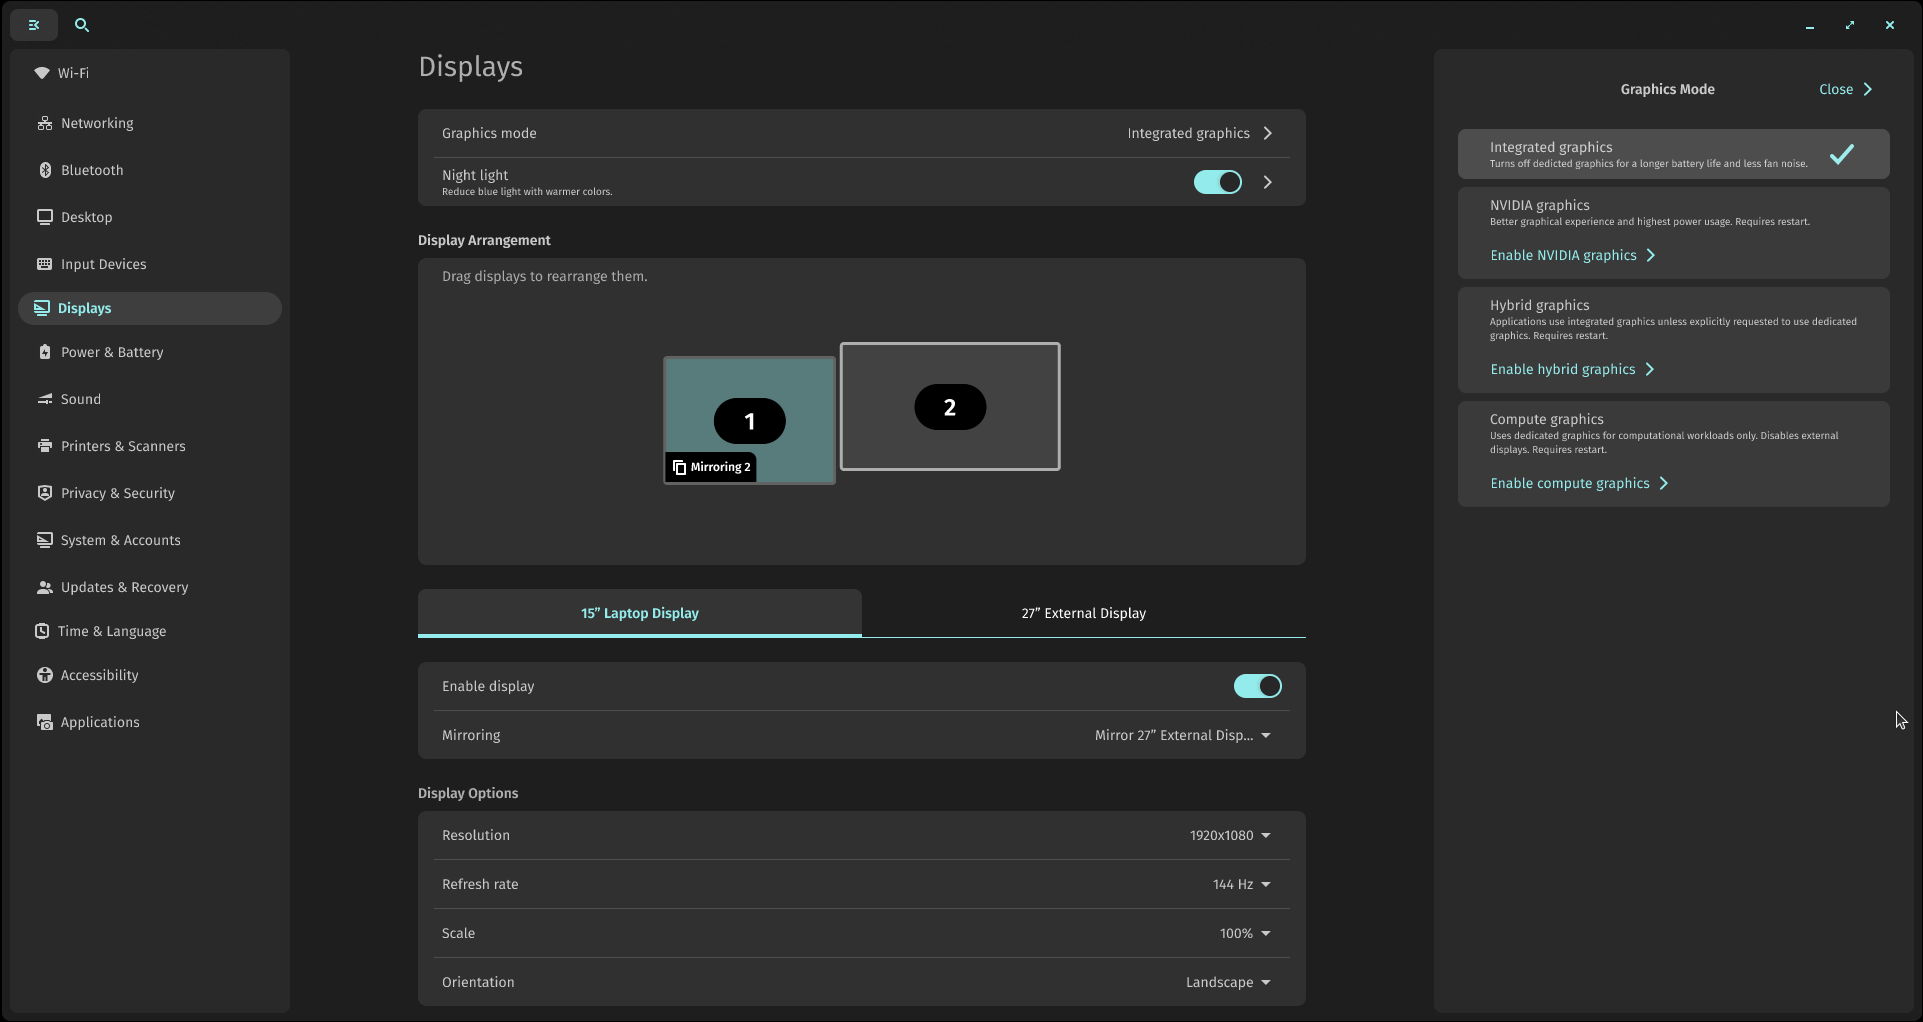Disable the laptop display
Viewport: 1923px width, 1022px height.
[x=1257, y=686]
